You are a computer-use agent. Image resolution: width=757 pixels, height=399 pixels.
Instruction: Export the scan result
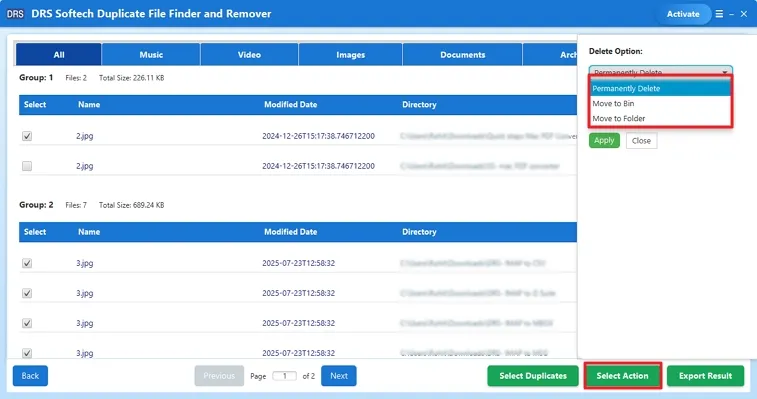click(x=705, y=376)
